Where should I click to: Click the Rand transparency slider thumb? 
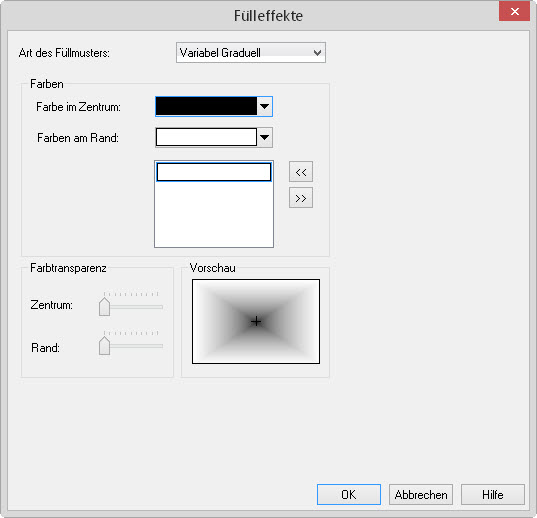(104, 346)
